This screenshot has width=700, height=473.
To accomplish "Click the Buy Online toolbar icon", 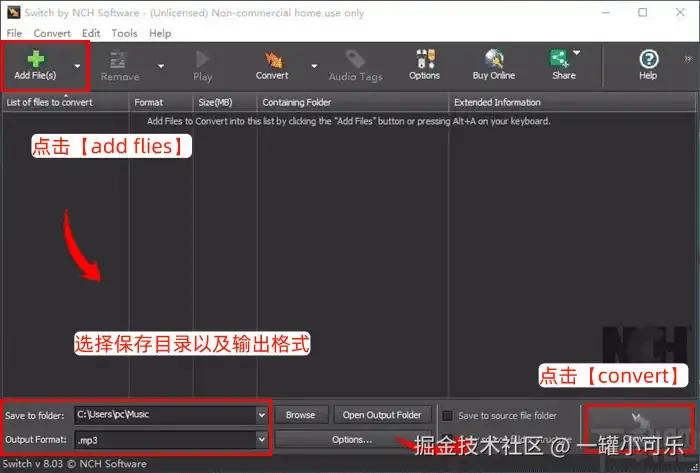I will [494, 65].
